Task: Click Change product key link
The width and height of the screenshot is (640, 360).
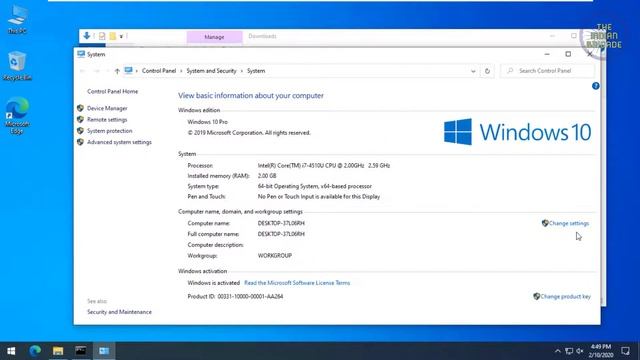Action: point(565,296)
